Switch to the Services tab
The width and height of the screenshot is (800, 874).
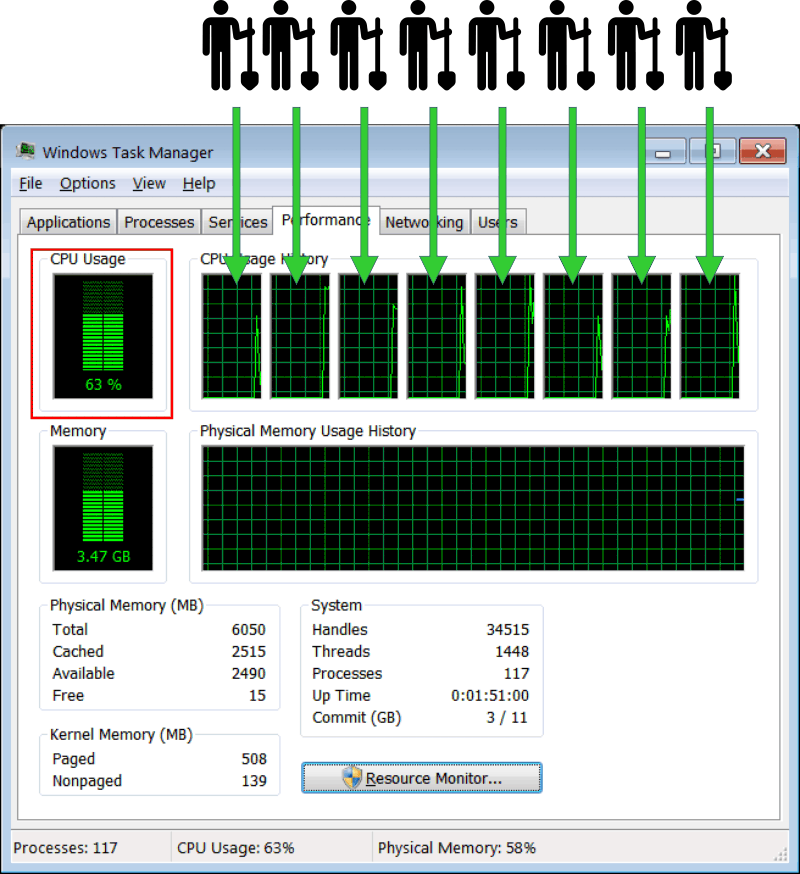[238, 222]
